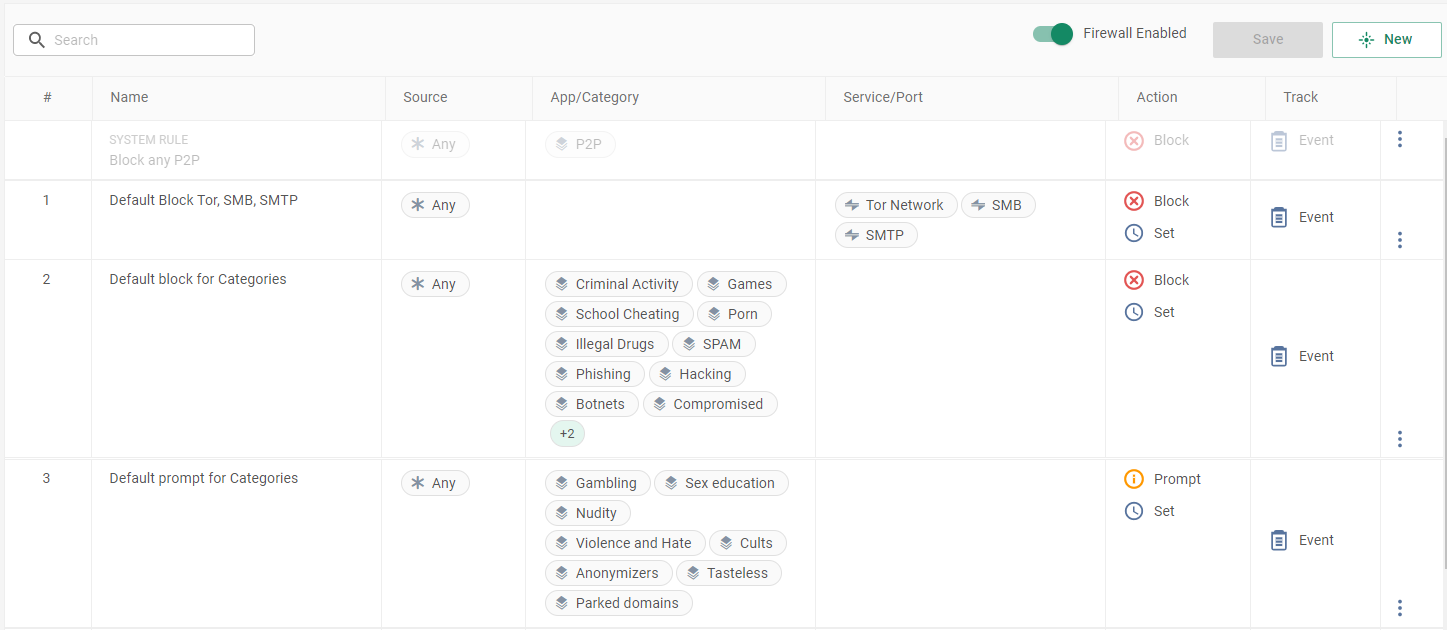Viewport: 1447px width, 630px height.
Task: Click the New rule button
Action: click(1386, 40)
